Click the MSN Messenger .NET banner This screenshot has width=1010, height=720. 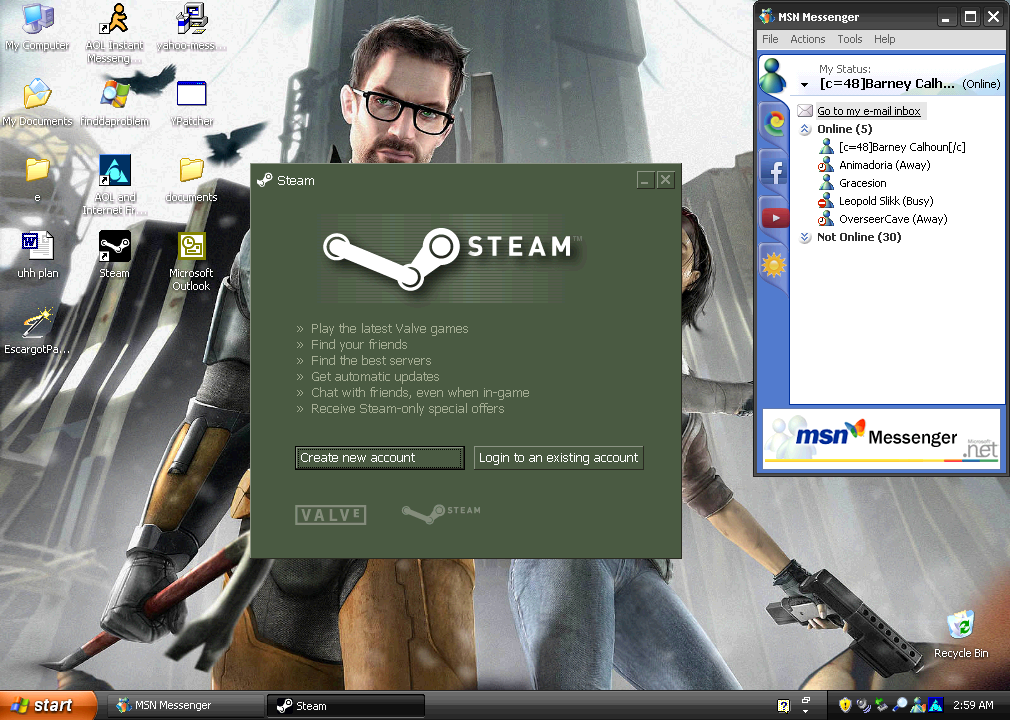coord(880,437)
